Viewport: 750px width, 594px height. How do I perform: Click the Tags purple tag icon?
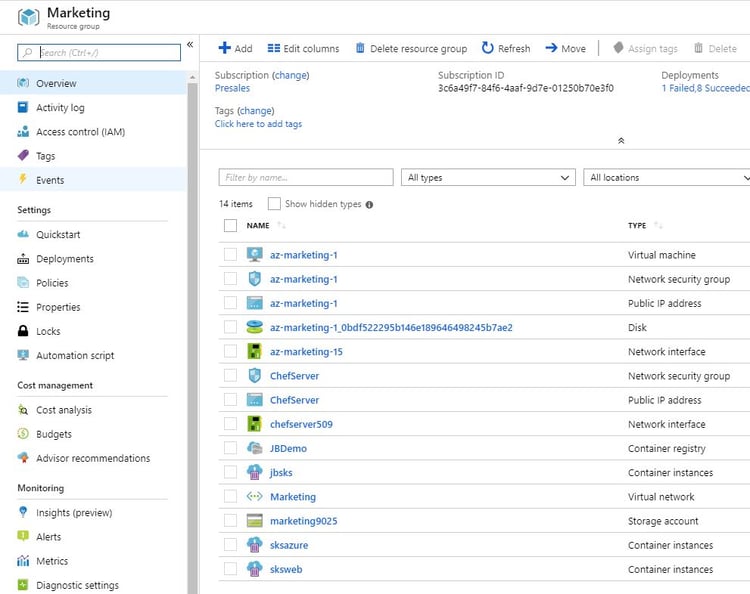[23, 155]
